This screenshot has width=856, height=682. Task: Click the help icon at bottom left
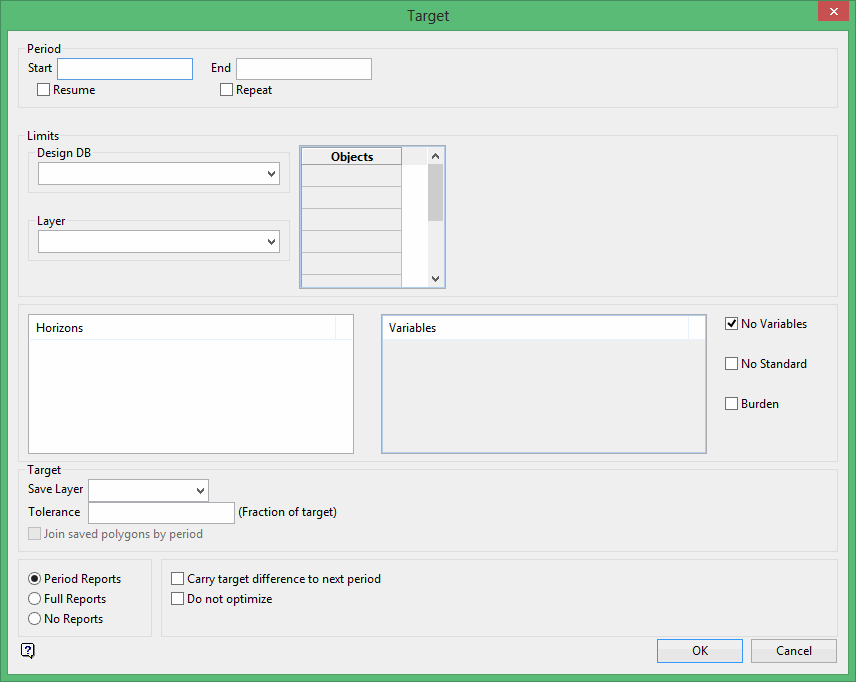click(28, 651)
